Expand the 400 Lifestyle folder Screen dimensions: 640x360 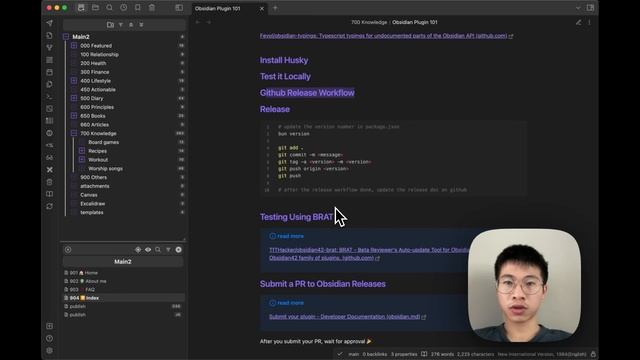click(74, 81)
